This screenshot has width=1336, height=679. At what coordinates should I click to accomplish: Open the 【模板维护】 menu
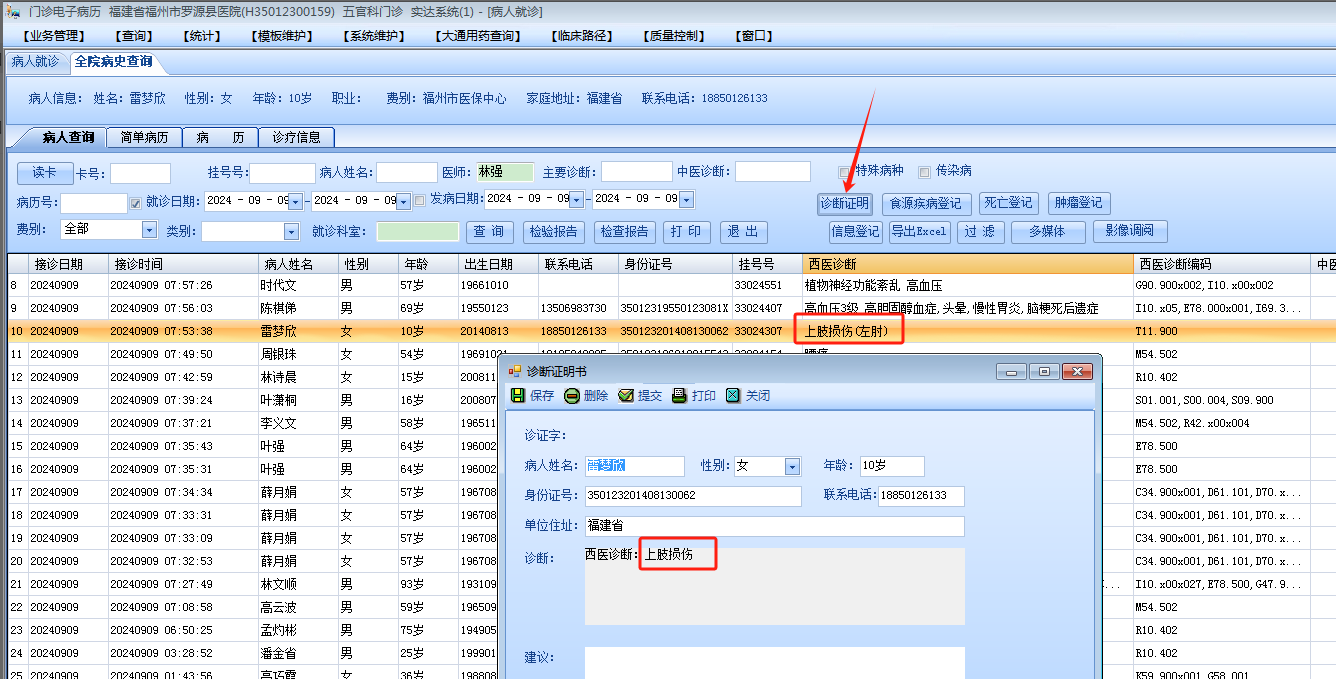(282, 36)
